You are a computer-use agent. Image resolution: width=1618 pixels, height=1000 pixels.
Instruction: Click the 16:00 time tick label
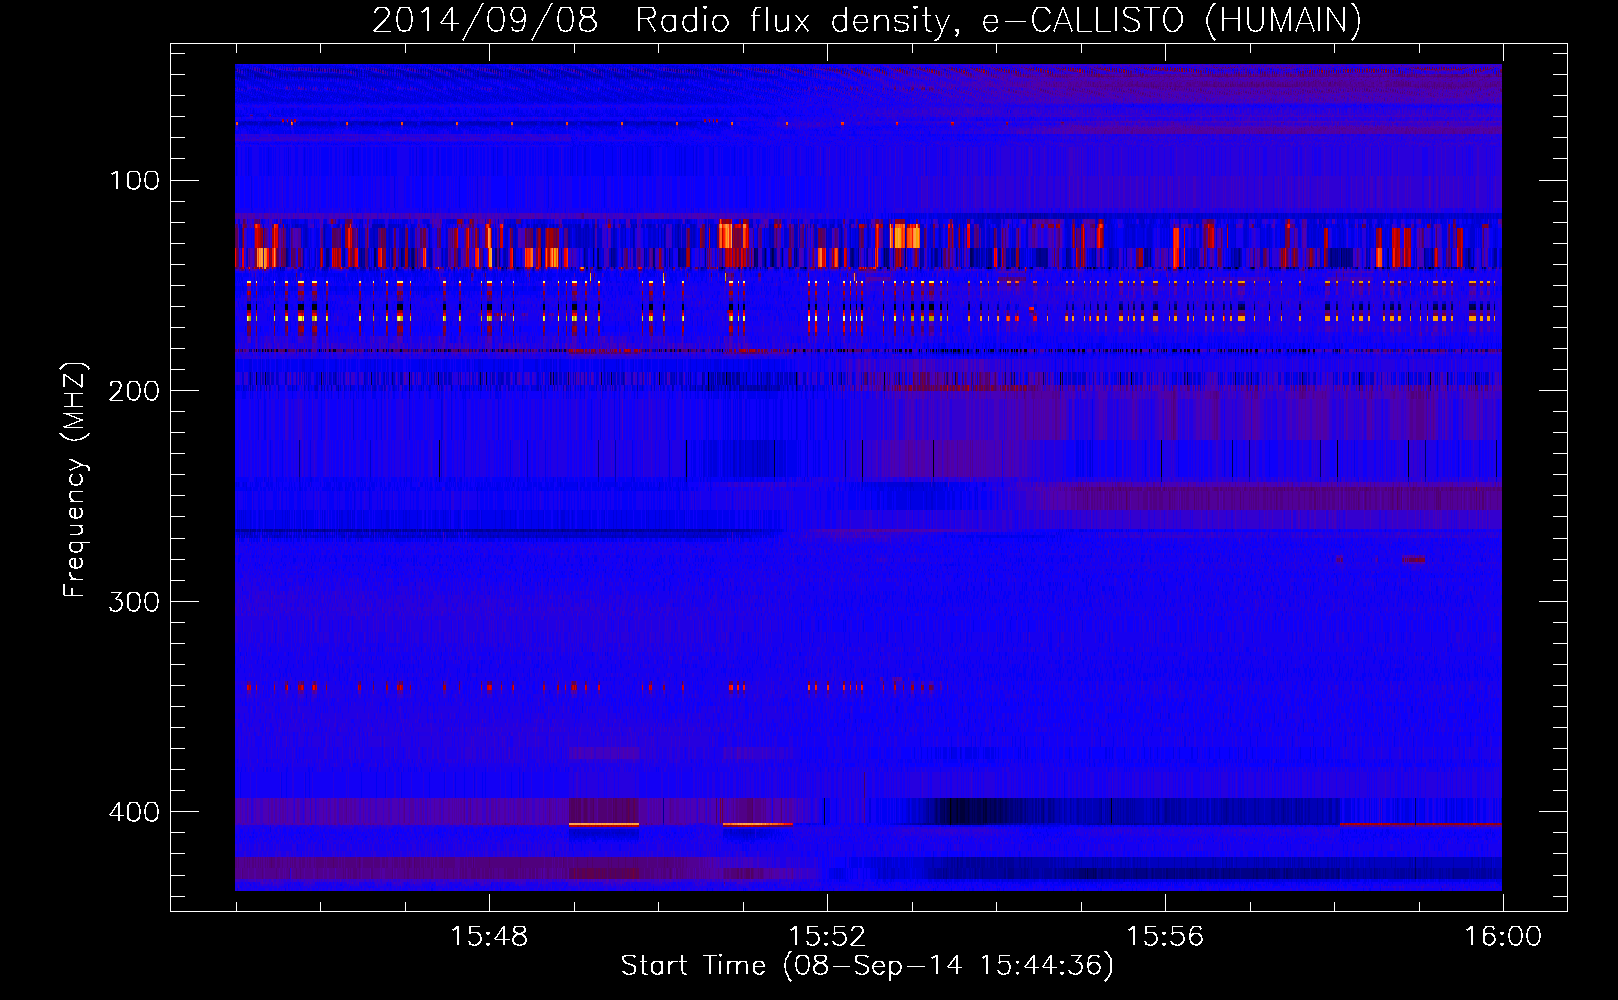coord(1503,937)
